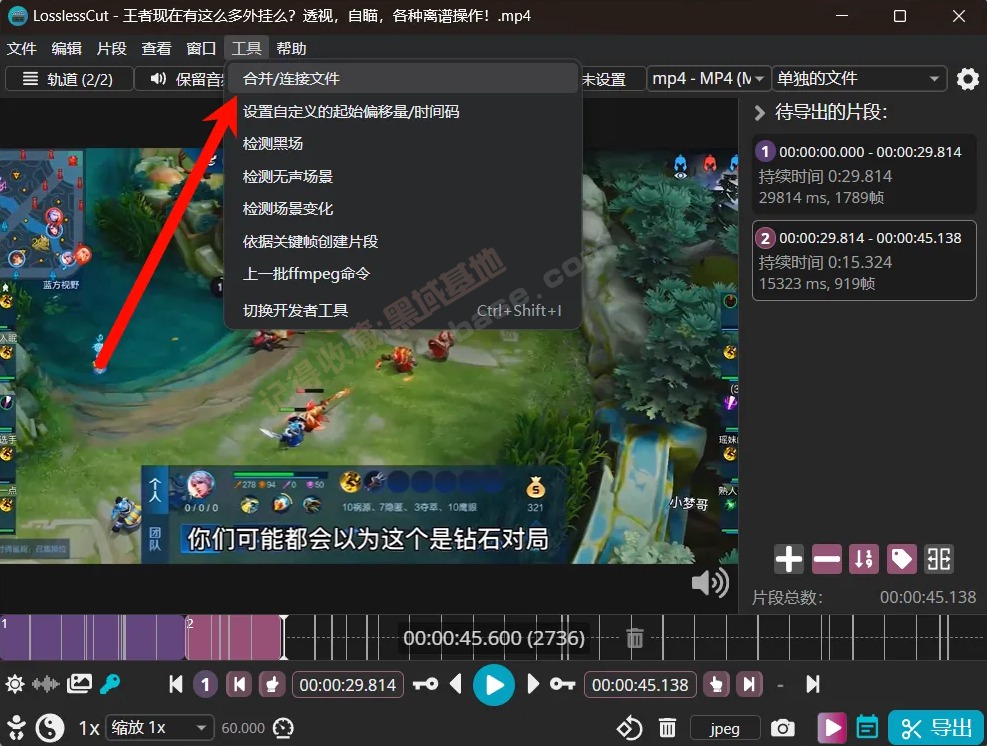987x746 pixels.
Task: Jump to start of video
Action: [x=176, y=684]
